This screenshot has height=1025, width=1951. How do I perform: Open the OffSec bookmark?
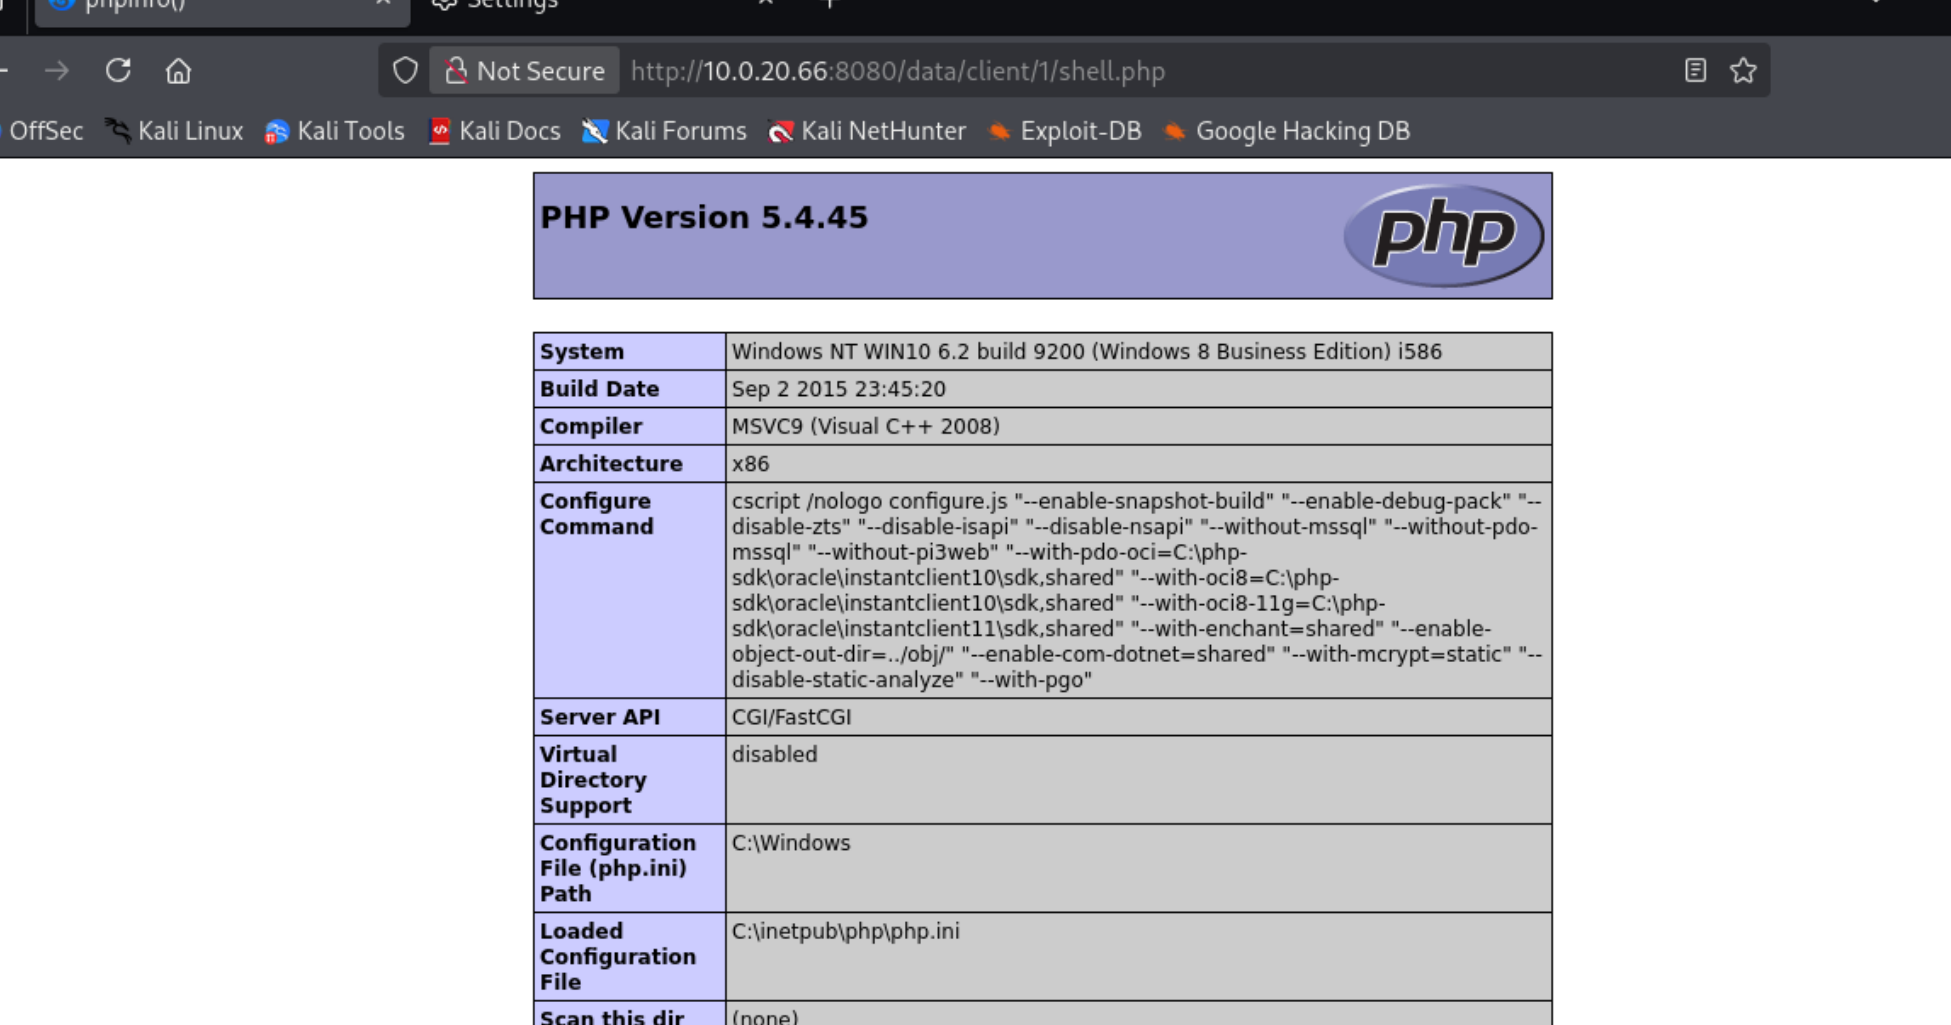click(45, 131)
